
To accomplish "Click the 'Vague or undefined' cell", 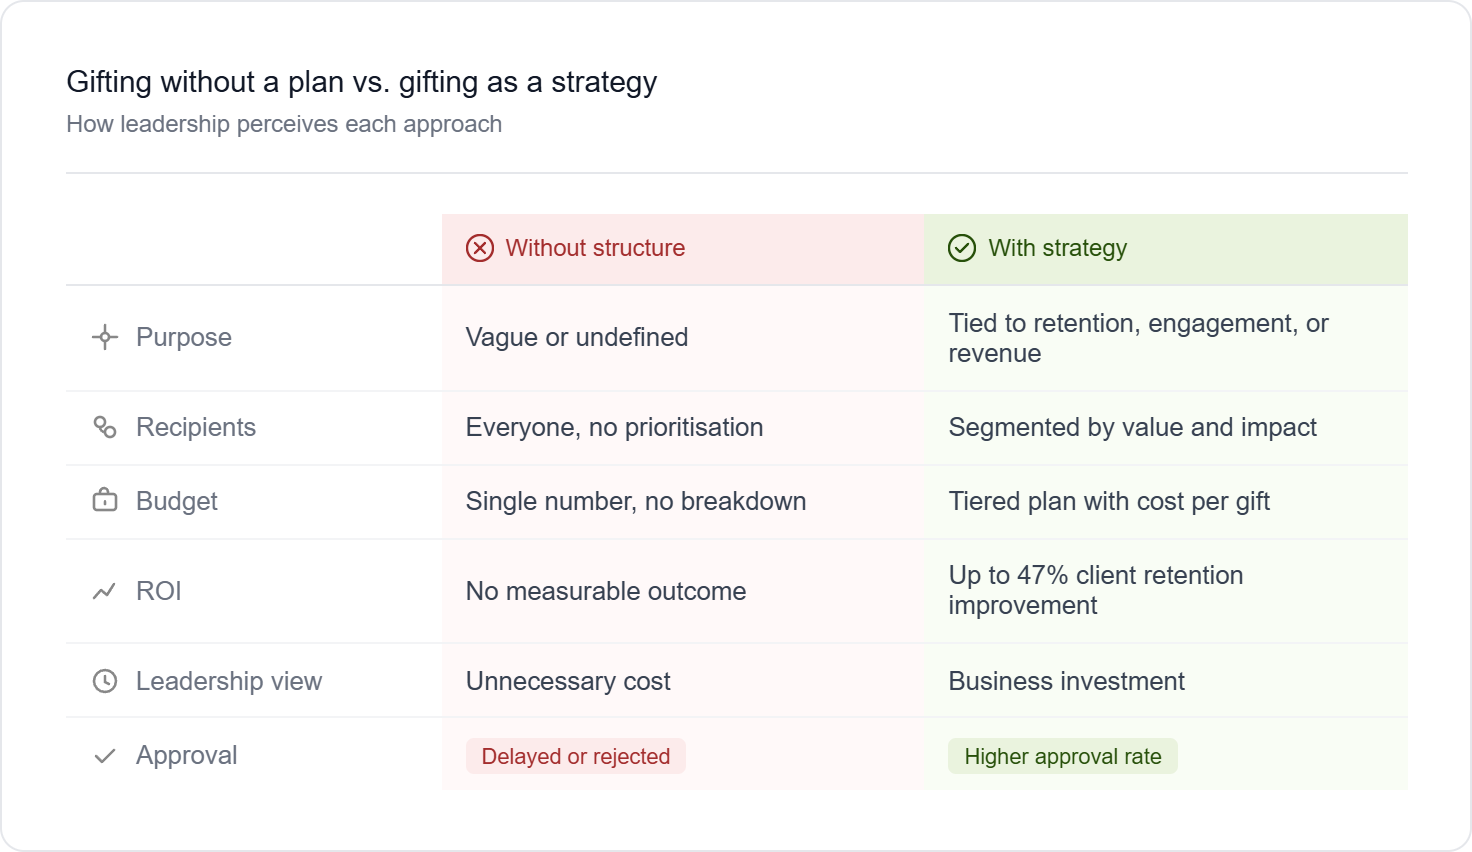I will tap(577, 337).
